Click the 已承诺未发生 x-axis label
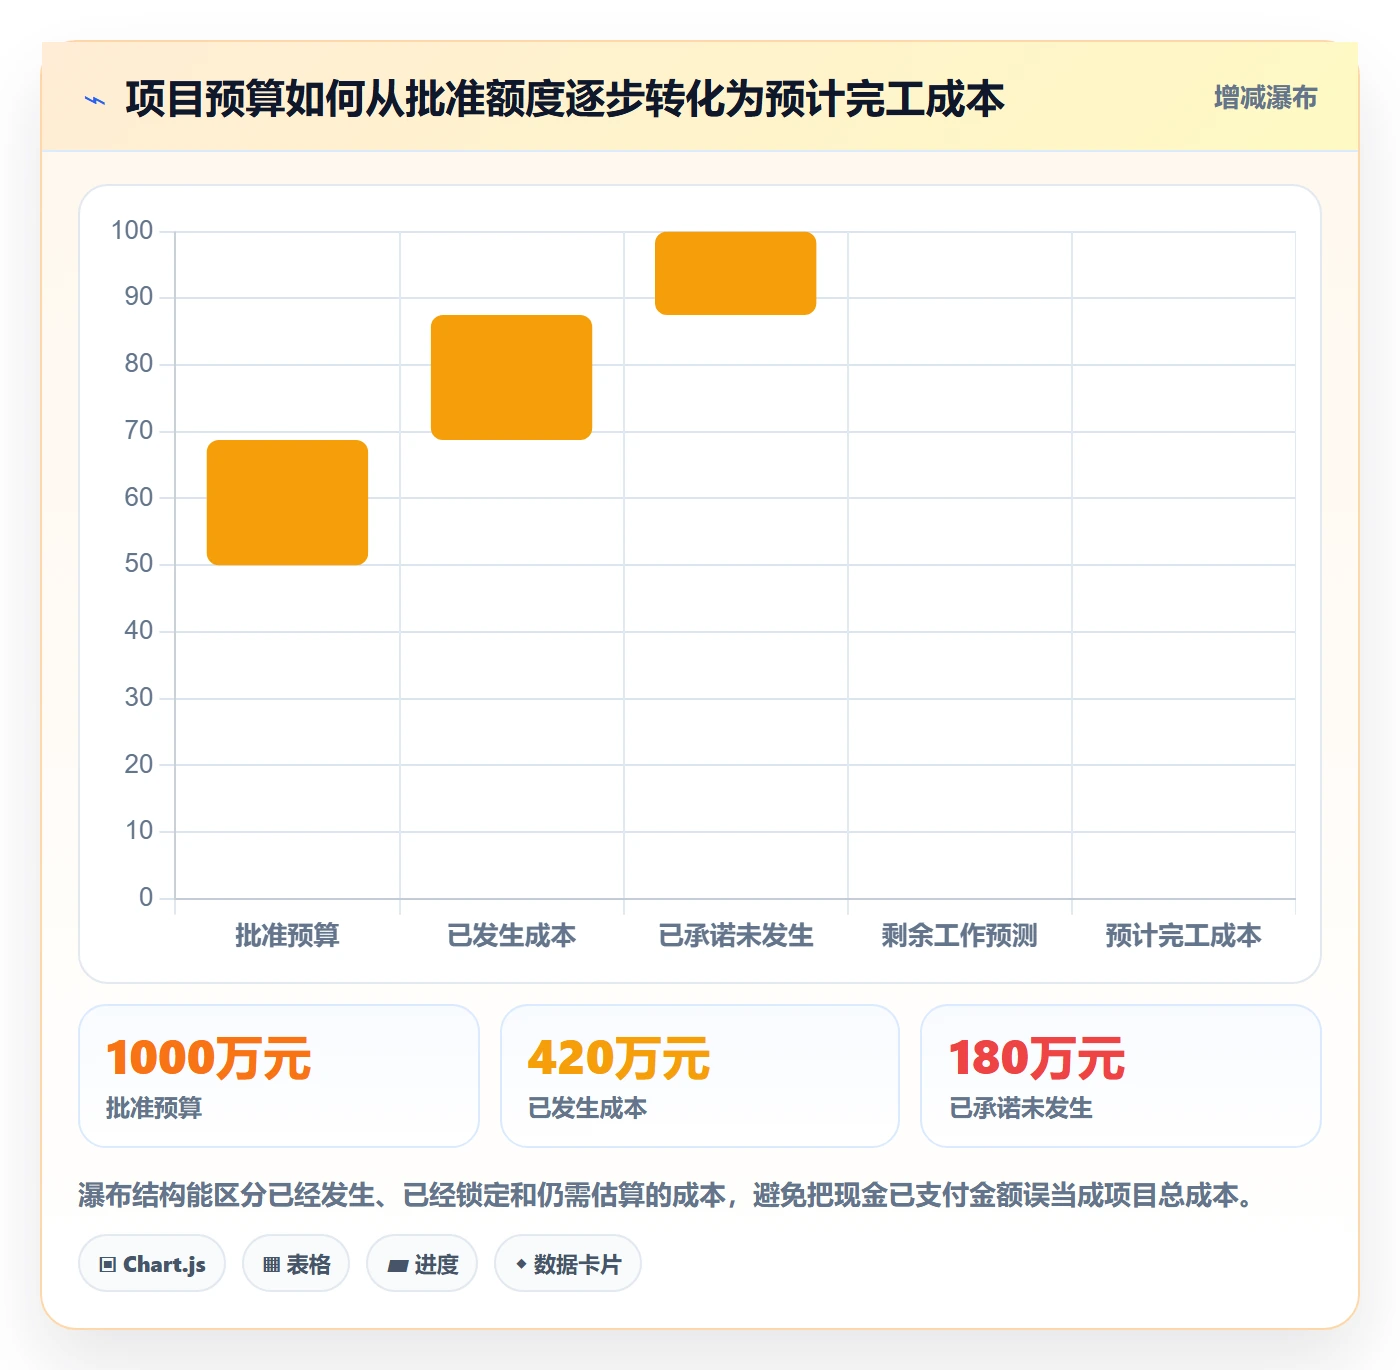Image resolution: width=1400 pixels, height=1370 pixels. 735,935
